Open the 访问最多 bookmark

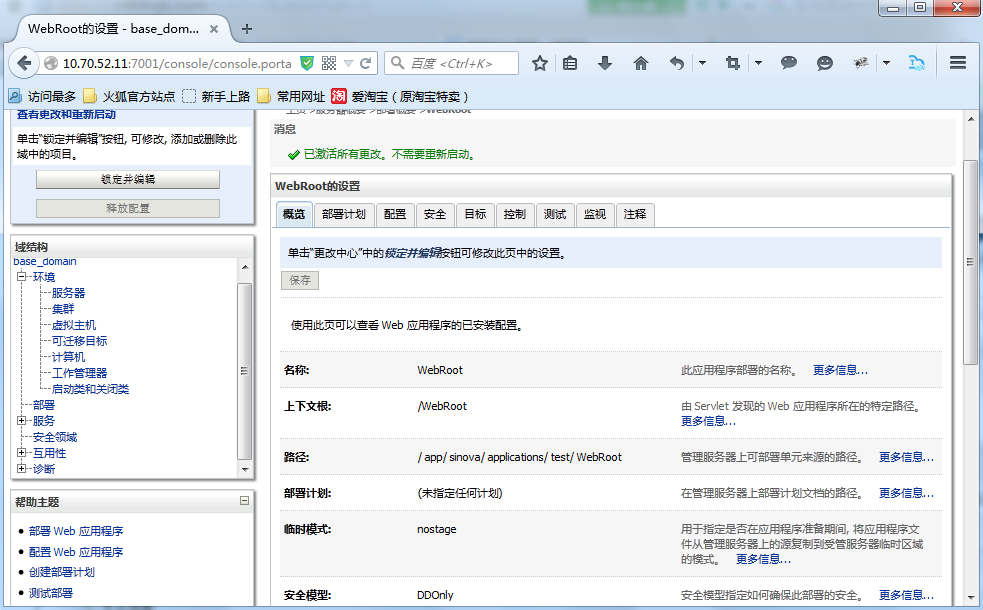[42, 97]
